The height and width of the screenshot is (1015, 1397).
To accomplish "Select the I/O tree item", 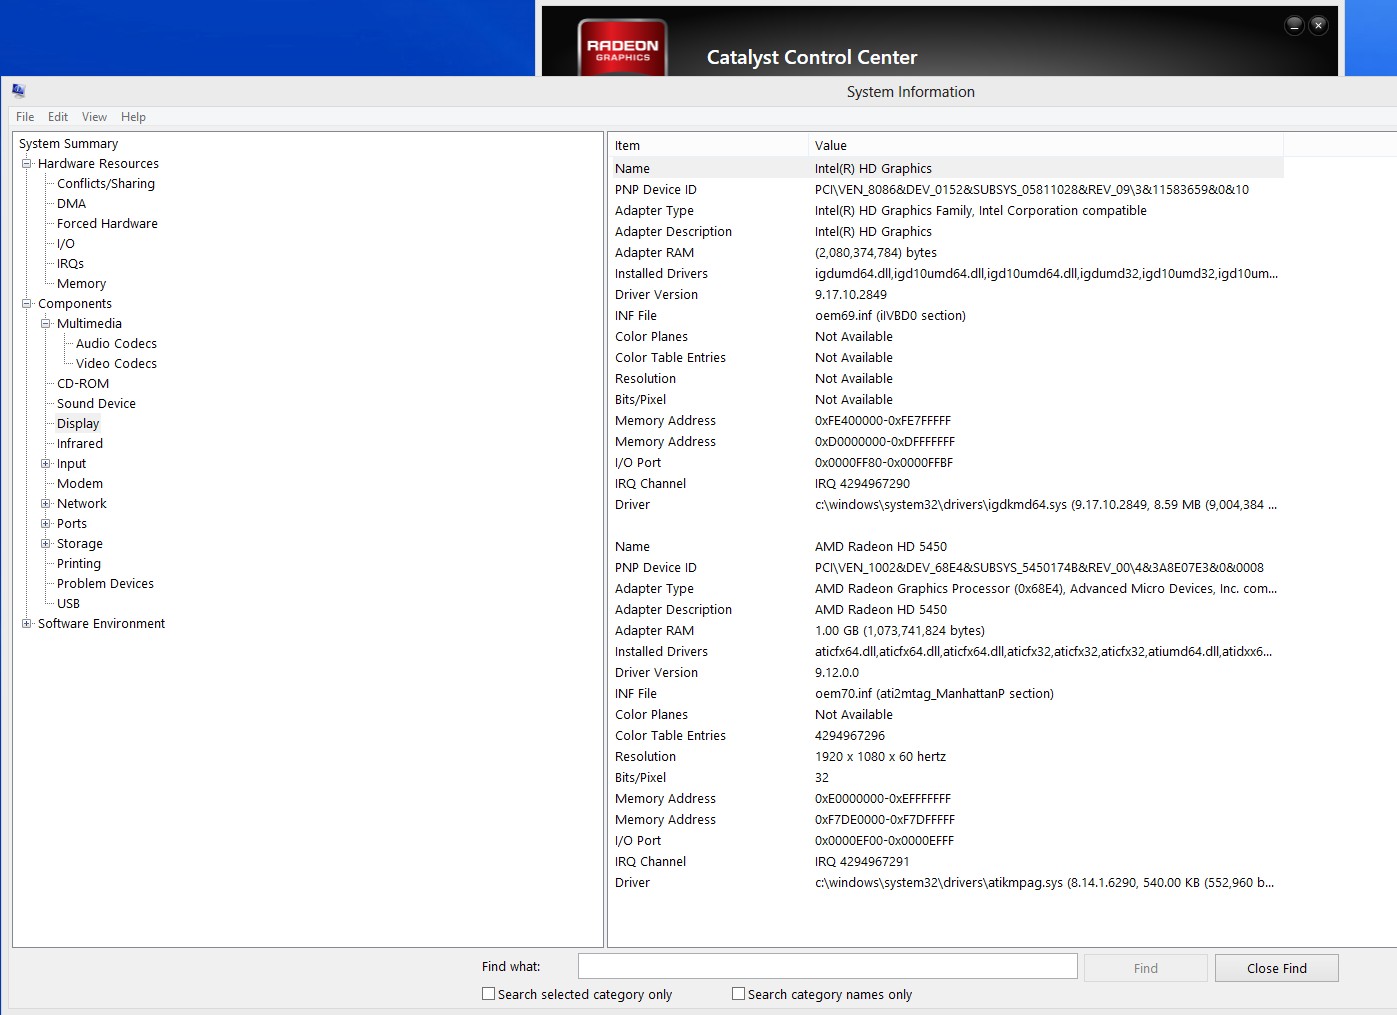I will point(66,243).
